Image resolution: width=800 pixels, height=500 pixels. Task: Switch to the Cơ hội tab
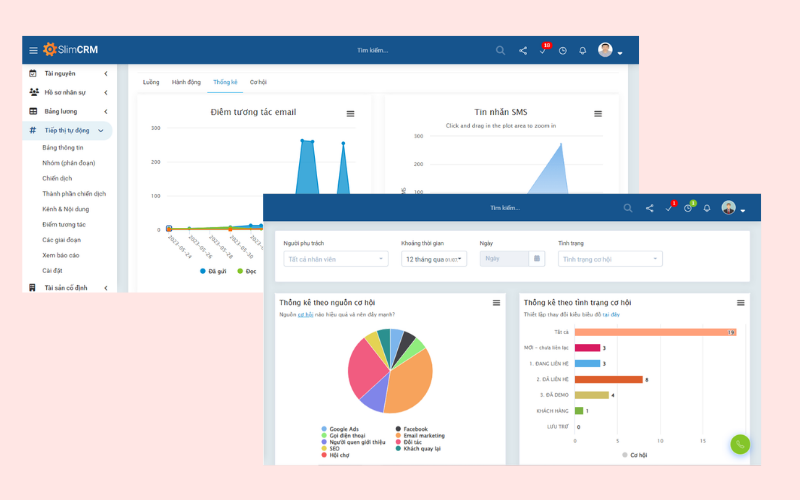click(258, 82)
